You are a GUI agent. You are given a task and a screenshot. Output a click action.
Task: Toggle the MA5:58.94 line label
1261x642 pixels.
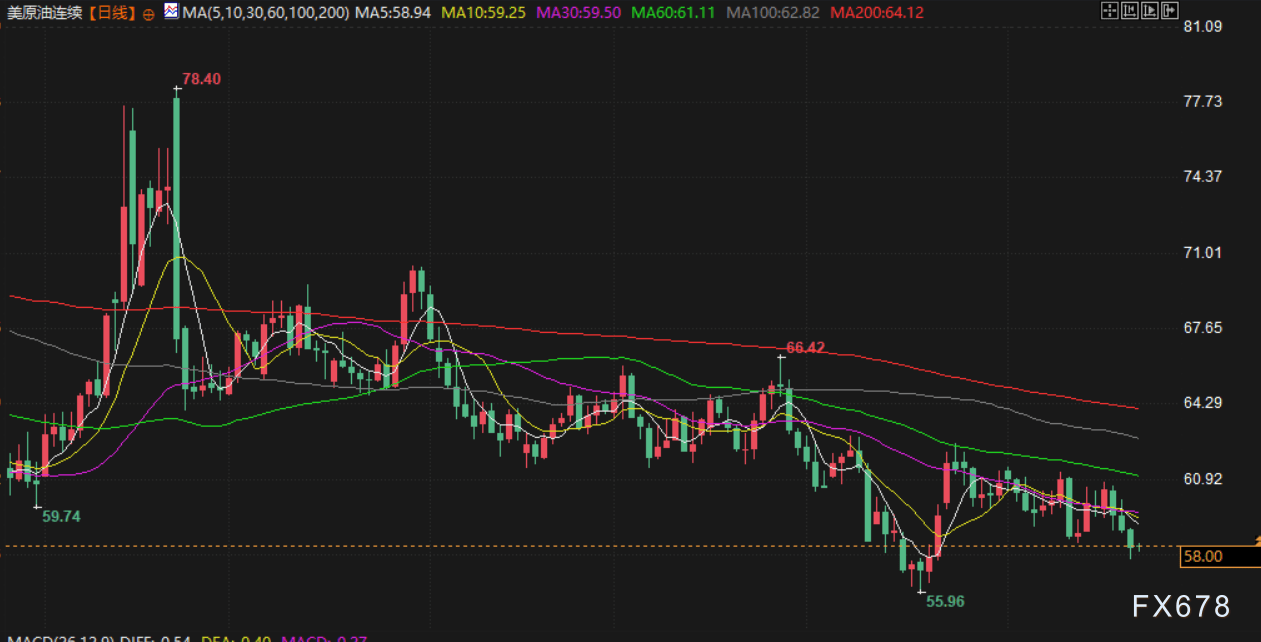pos(395,13)
